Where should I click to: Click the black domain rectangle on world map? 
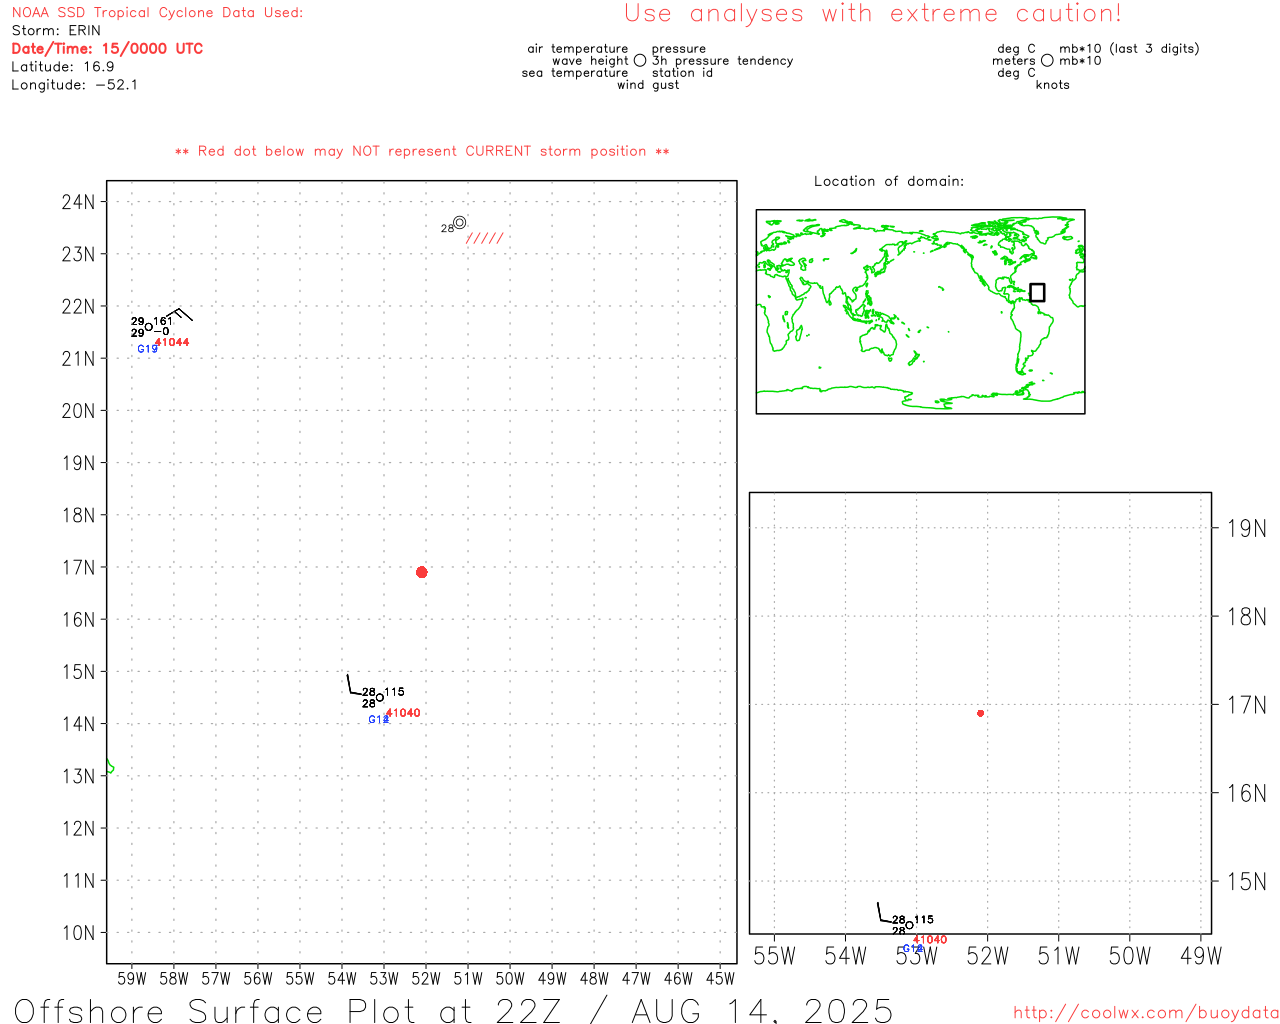pos(1037,292)
